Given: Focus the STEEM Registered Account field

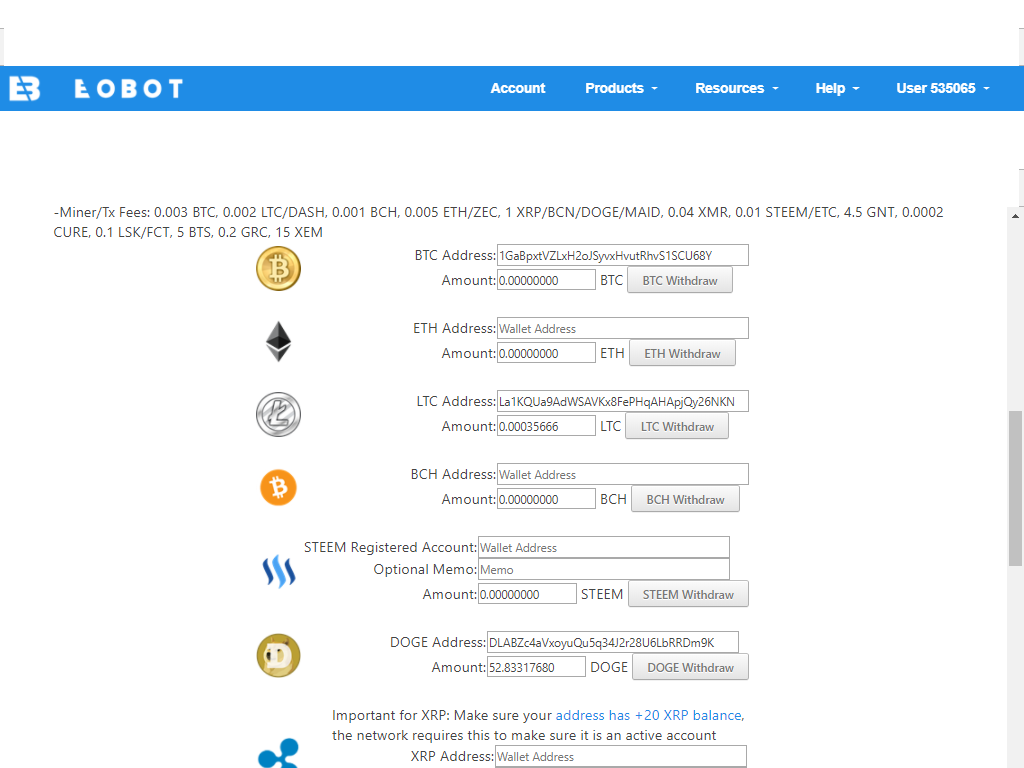Looking at the screenshot, I should pyautogui.click(x=603, y=547).
